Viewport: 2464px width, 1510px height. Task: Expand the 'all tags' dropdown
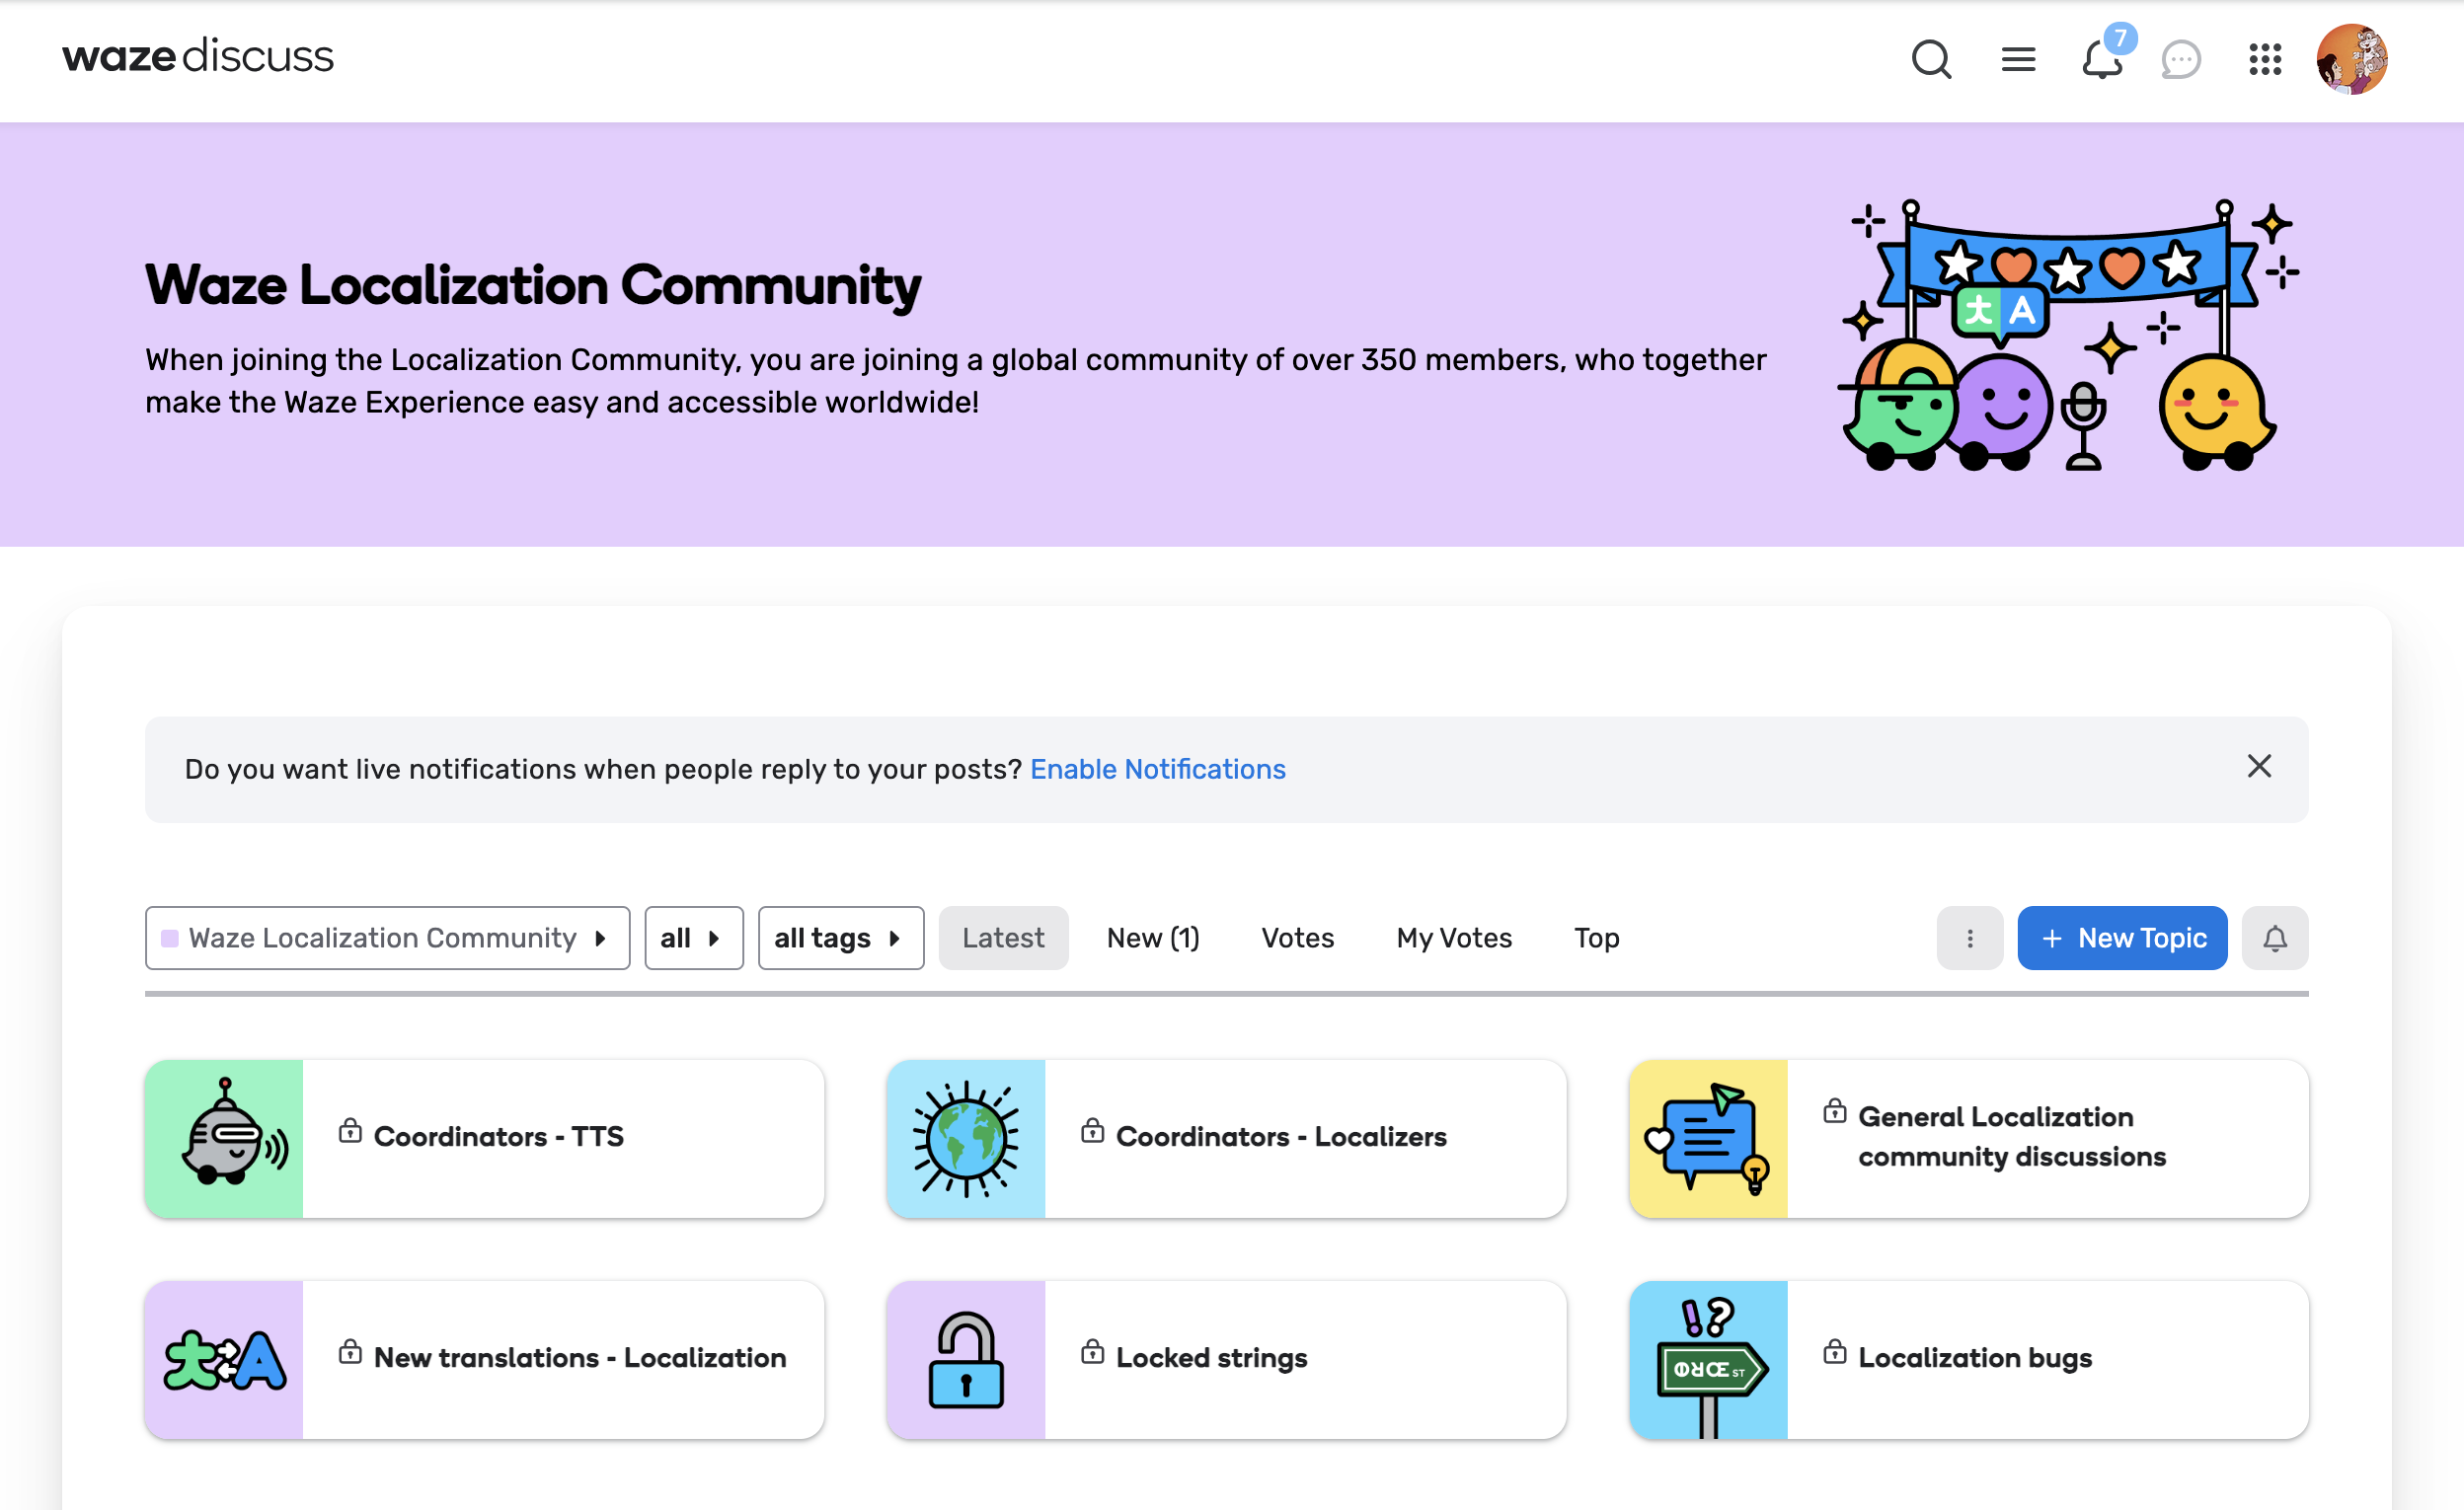[x=840, y=938]
